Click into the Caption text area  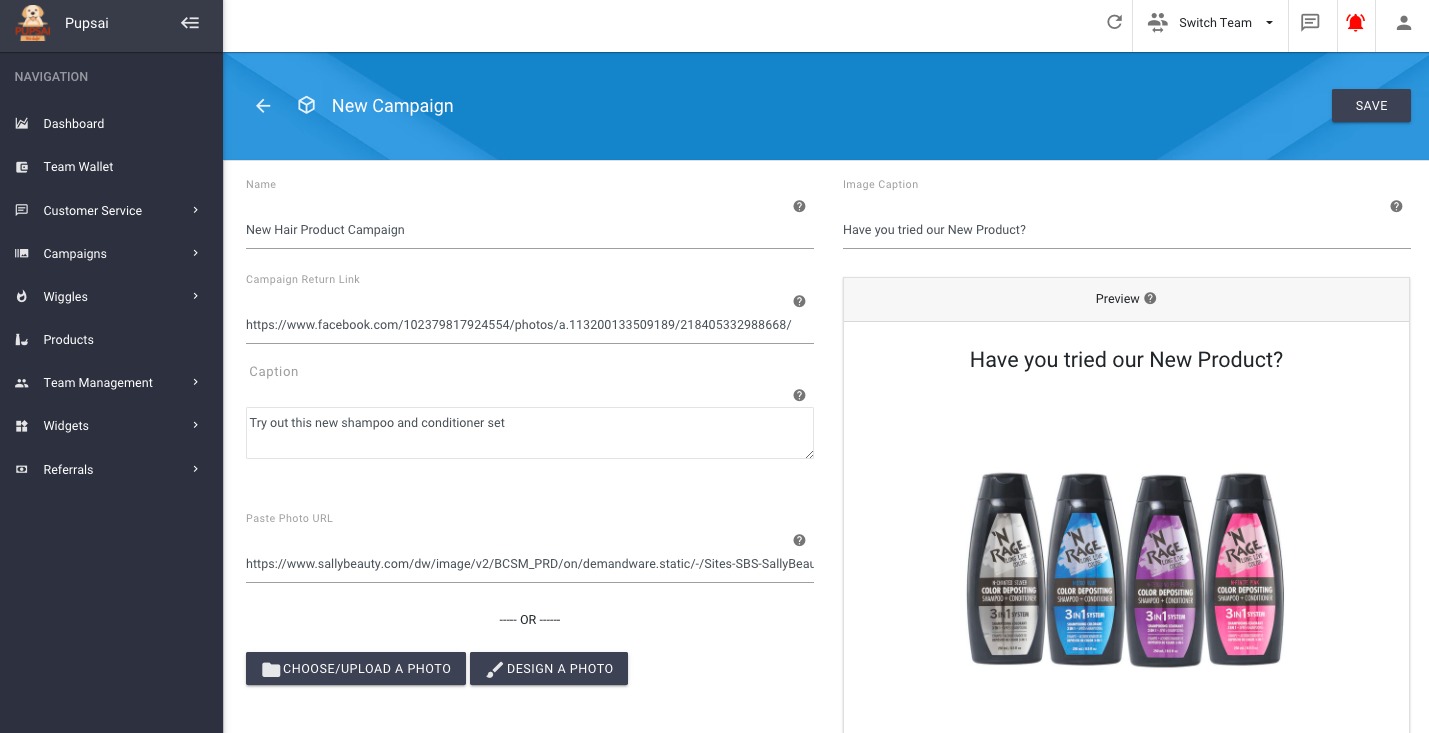coord(529,433)
